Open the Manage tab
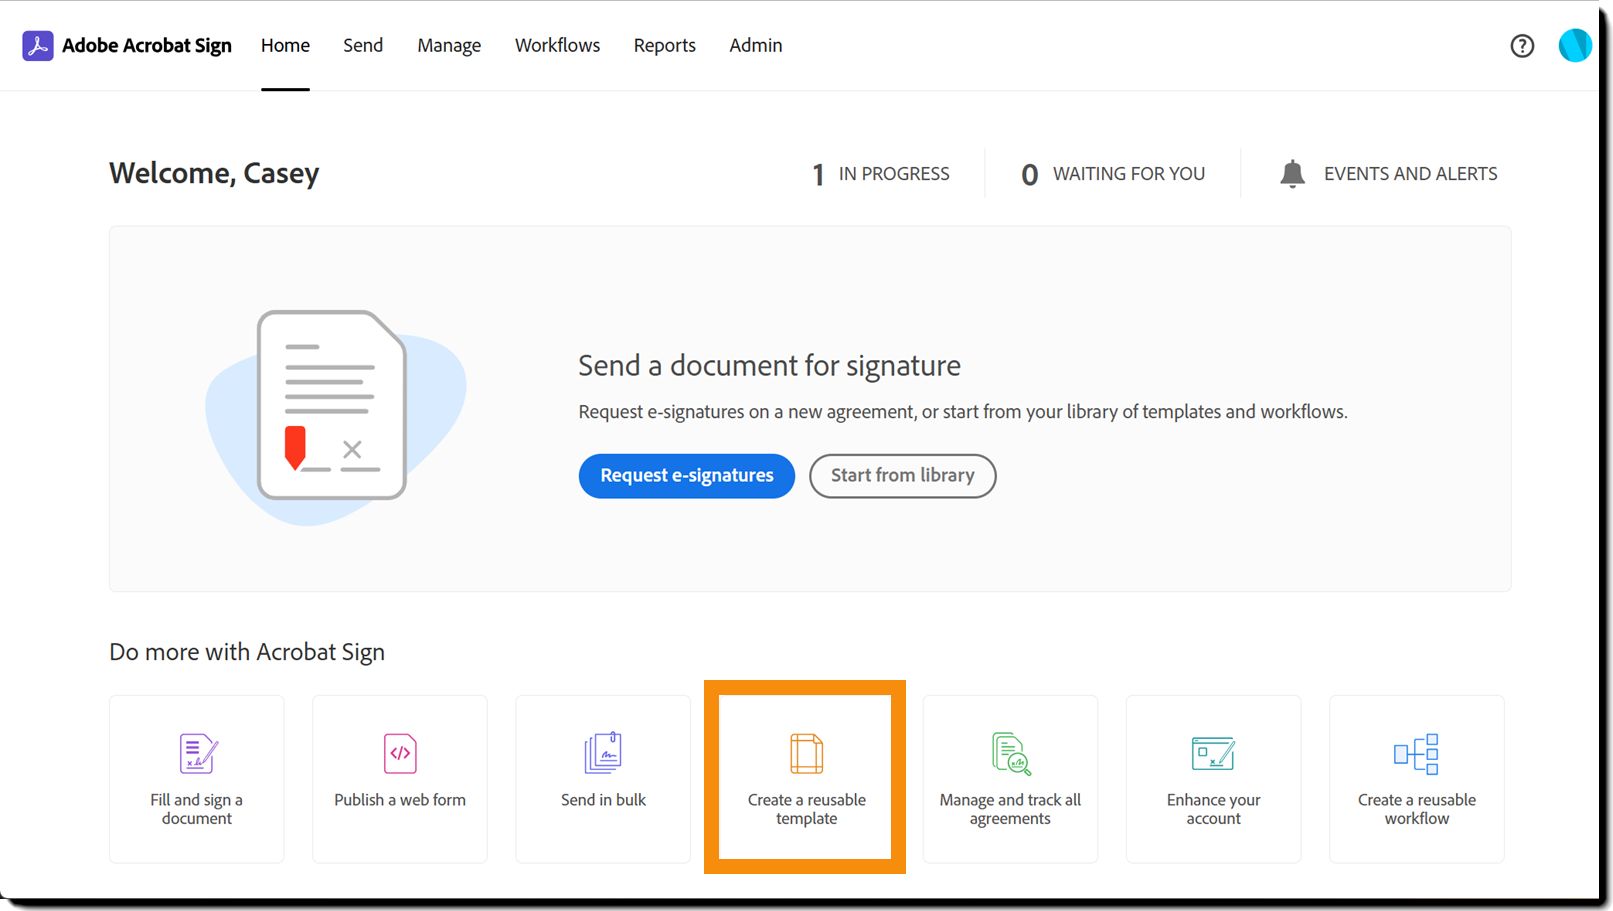 point(449,46)
